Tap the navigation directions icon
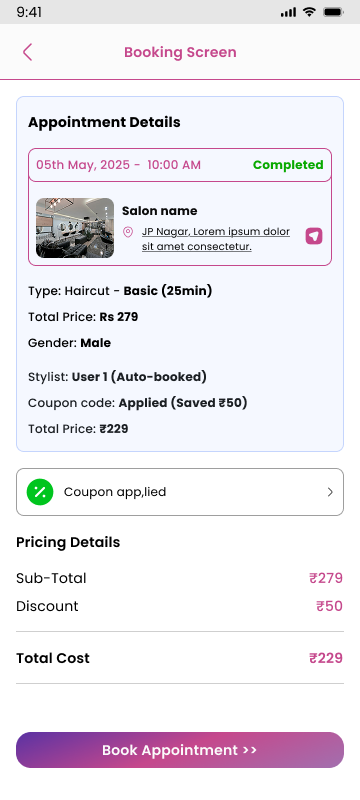 coord(314,236)
